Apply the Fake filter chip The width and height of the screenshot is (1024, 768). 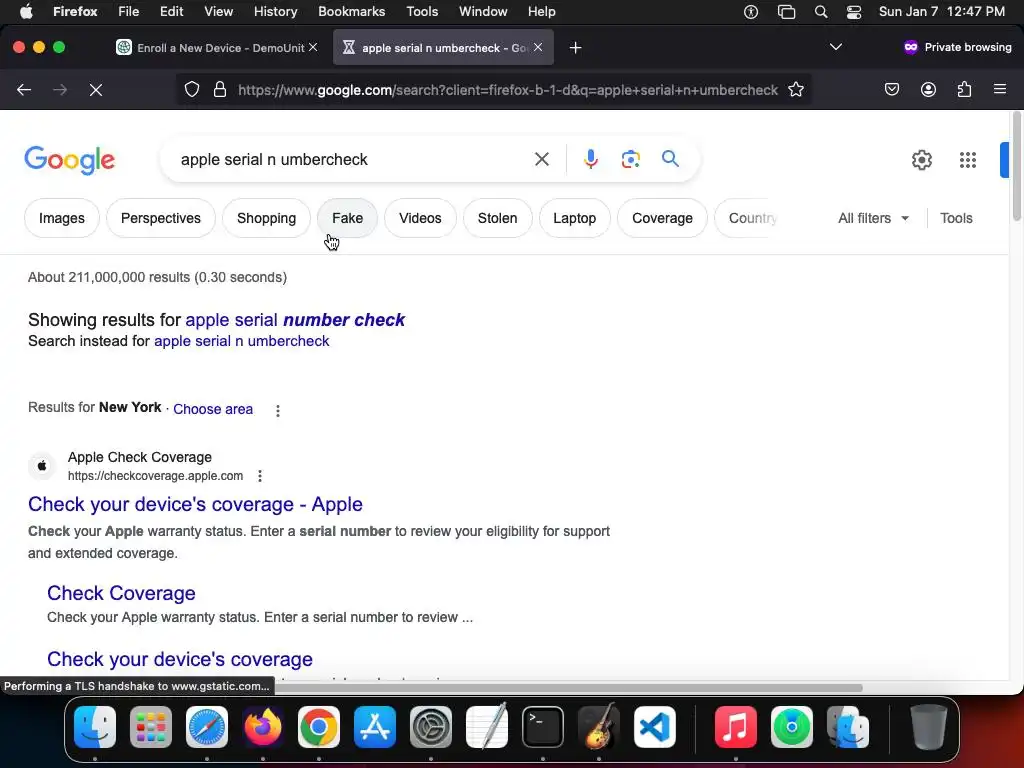pyautogui.click(x=347, y=218)
